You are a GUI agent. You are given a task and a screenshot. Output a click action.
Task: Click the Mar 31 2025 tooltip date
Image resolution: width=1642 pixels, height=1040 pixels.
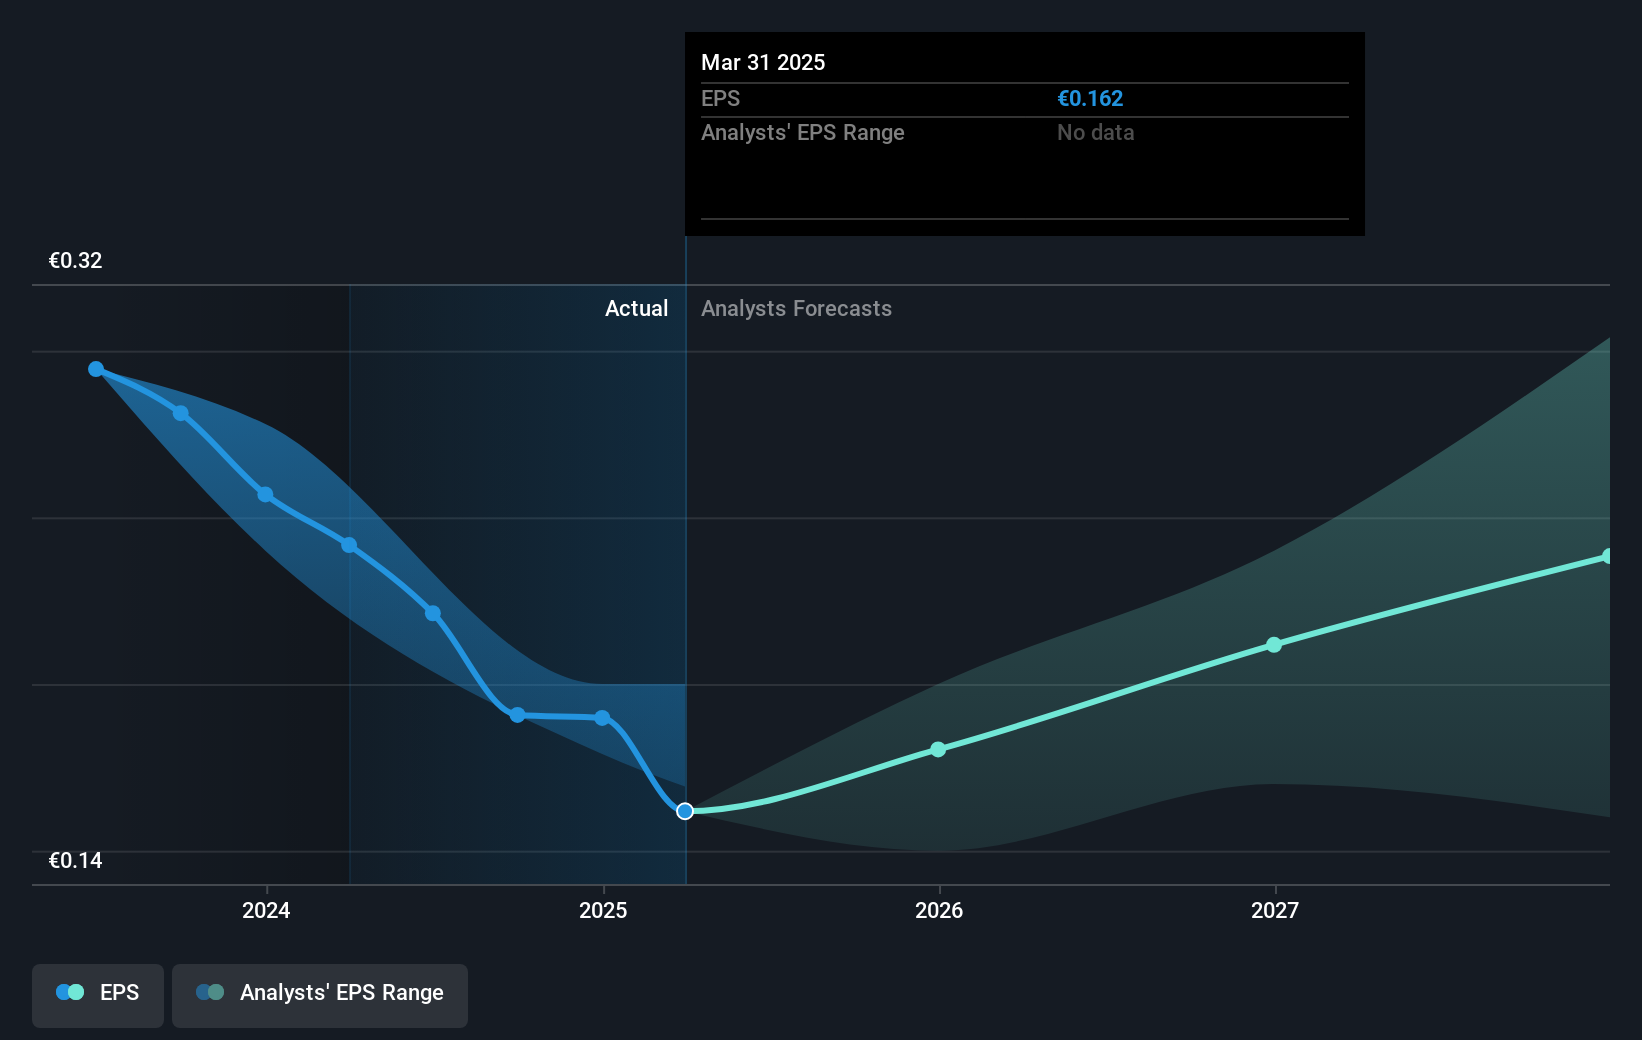[x=763, y=62]
